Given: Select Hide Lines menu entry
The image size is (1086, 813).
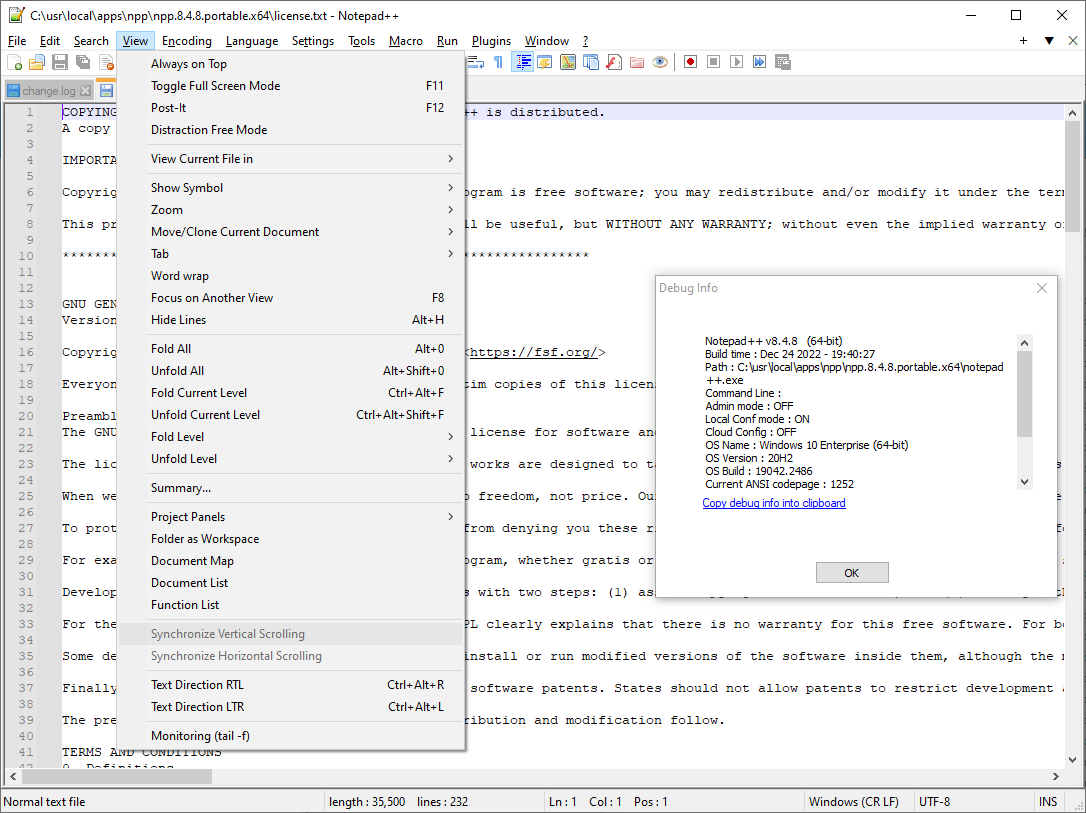Looking at the screenshot, I should (x=291, y=320).
